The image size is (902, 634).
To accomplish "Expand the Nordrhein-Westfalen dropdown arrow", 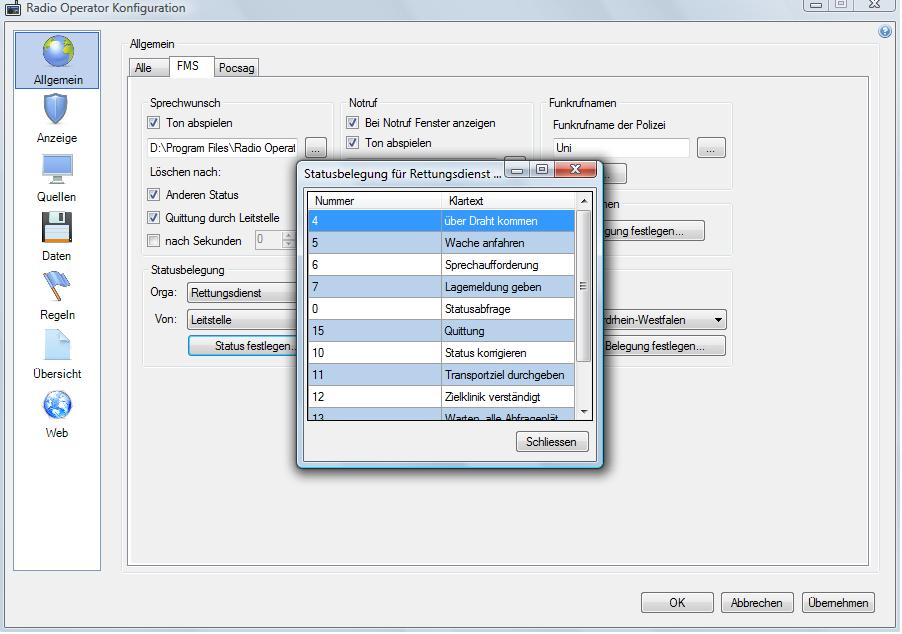I will point(718,320).
